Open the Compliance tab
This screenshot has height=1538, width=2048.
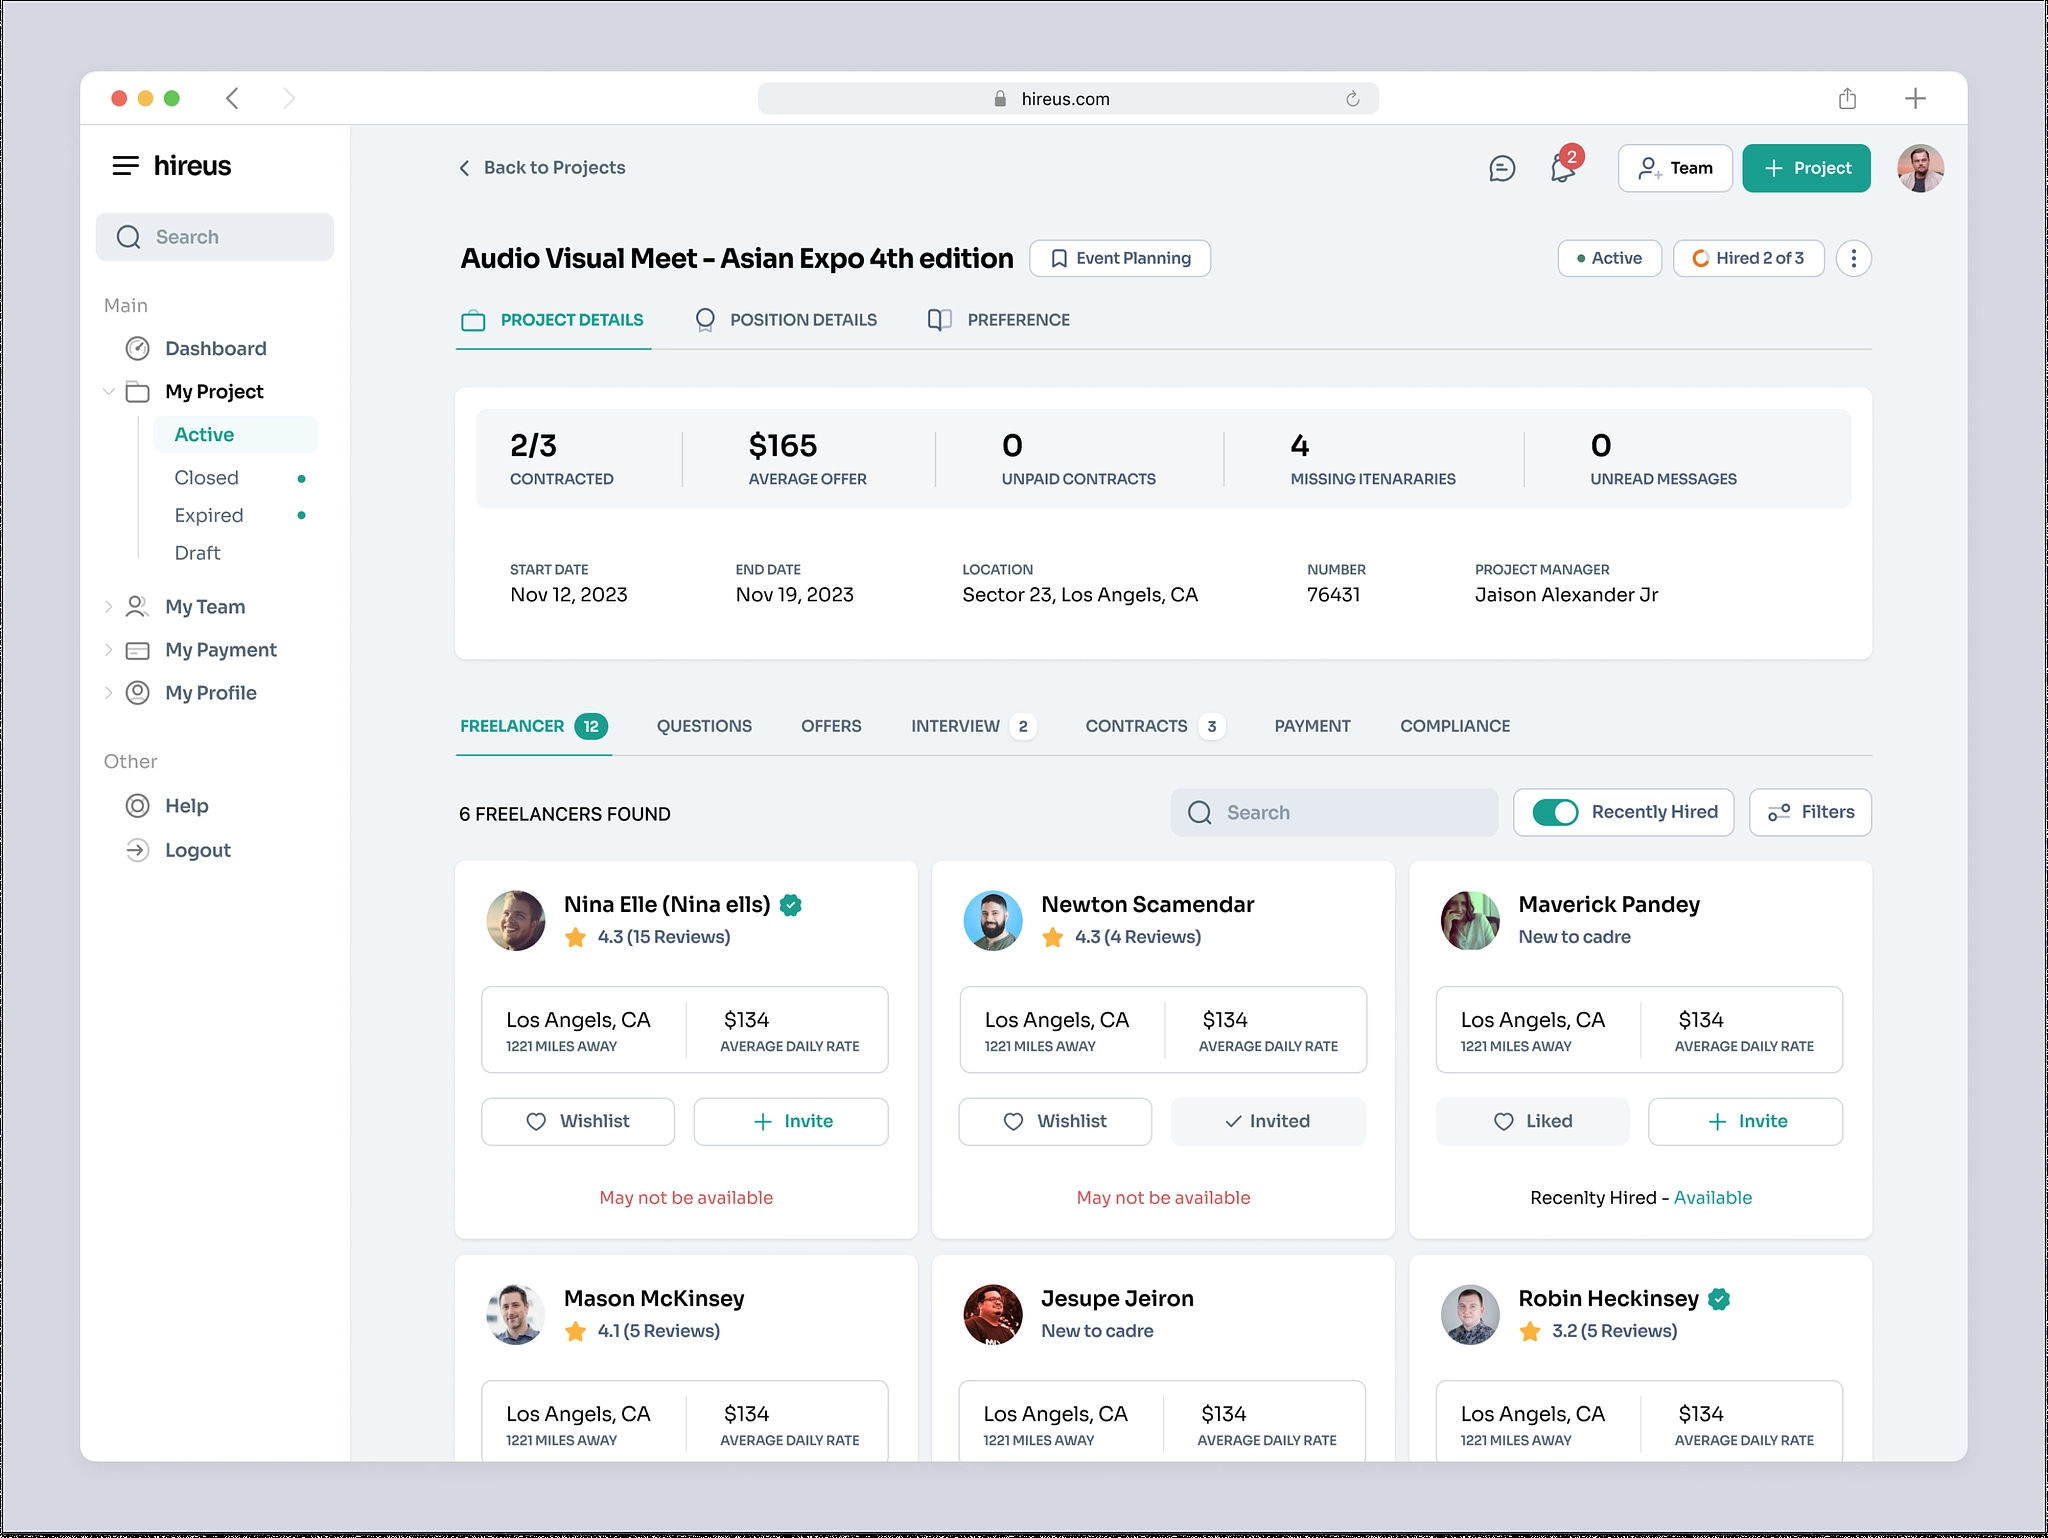pos(1455,727)
